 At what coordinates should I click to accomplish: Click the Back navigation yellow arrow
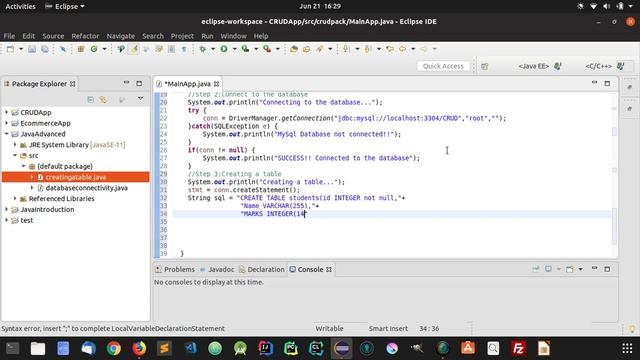click(x=402, y=49)
